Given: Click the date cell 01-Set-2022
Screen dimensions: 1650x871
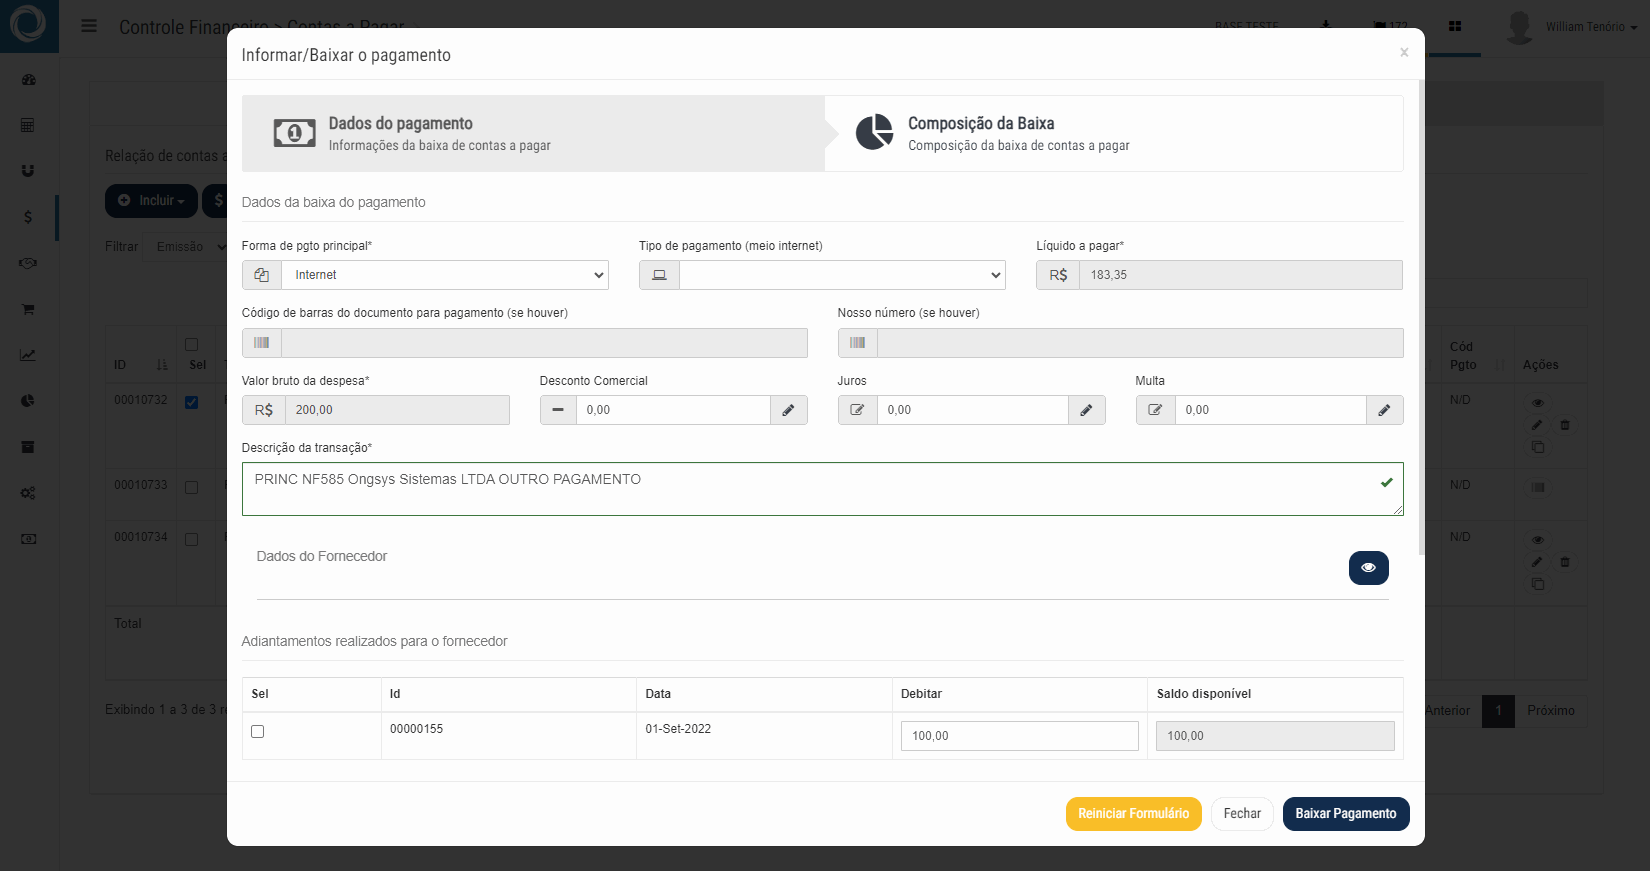Looking at the screenshot, I should [x=678, y=729].
